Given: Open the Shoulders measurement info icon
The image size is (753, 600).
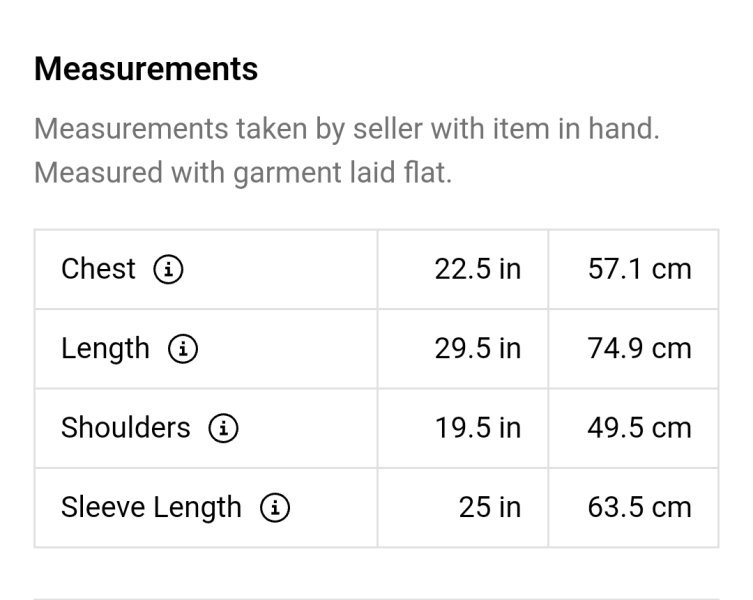Looking at the screenshot, I should (x=223, y=428).
